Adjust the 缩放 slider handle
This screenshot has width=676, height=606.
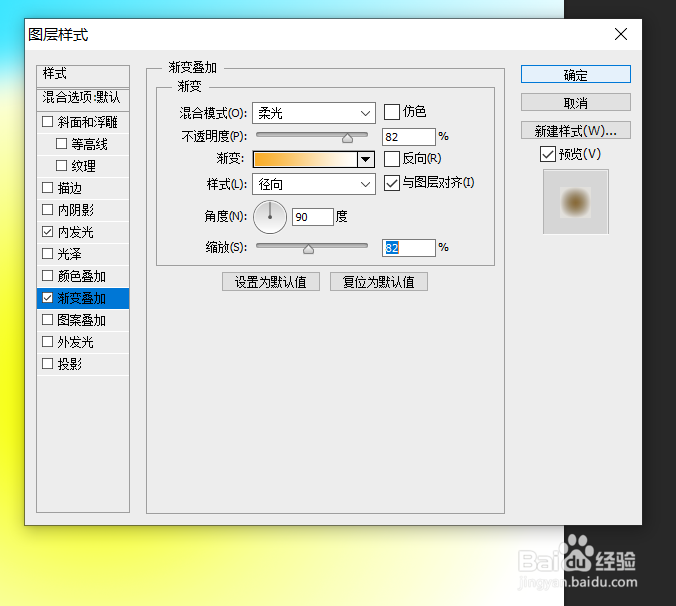(308, 249)
